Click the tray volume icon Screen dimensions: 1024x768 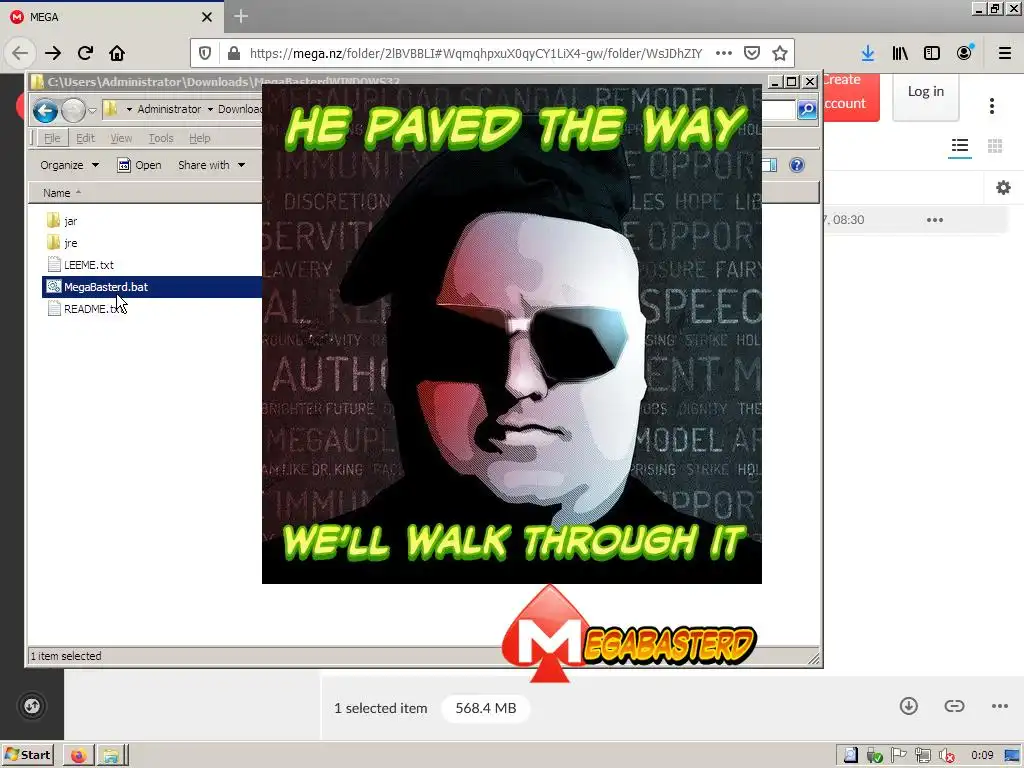[x=946, y=756]
